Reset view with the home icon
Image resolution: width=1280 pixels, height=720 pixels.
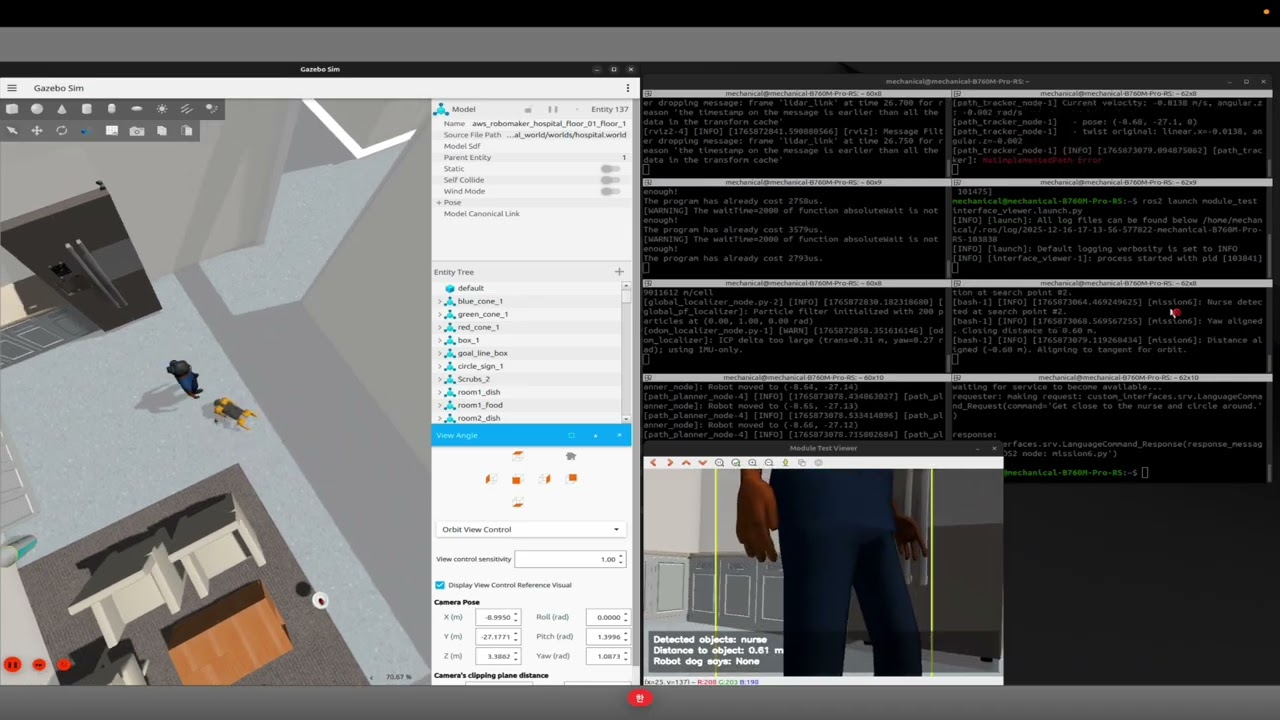[x=571, y=456]
